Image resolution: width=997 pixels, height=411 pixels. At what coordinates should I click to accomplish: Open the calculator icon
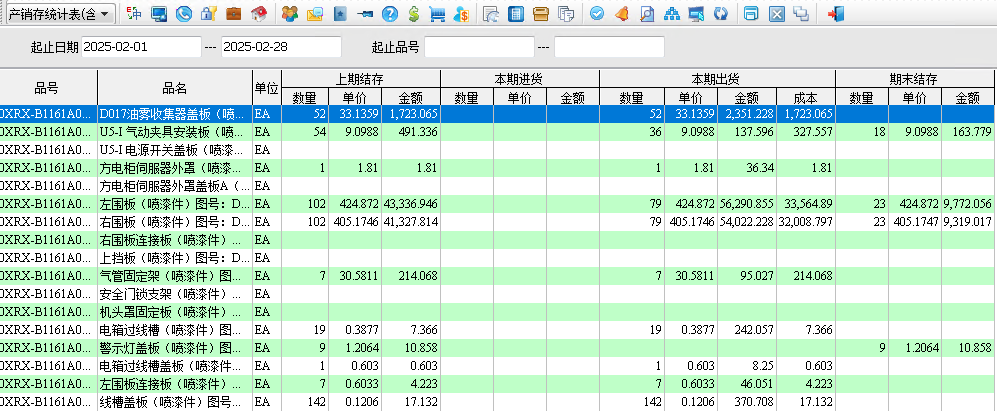pos(516,14)
